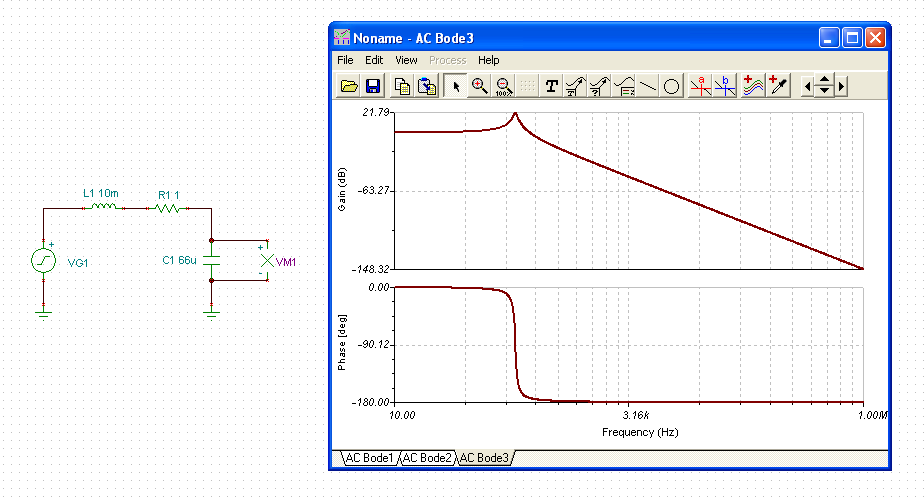Click the up-down arrows navigation button
This screenshot has height=499, width=924.
[x=824, y=87]
